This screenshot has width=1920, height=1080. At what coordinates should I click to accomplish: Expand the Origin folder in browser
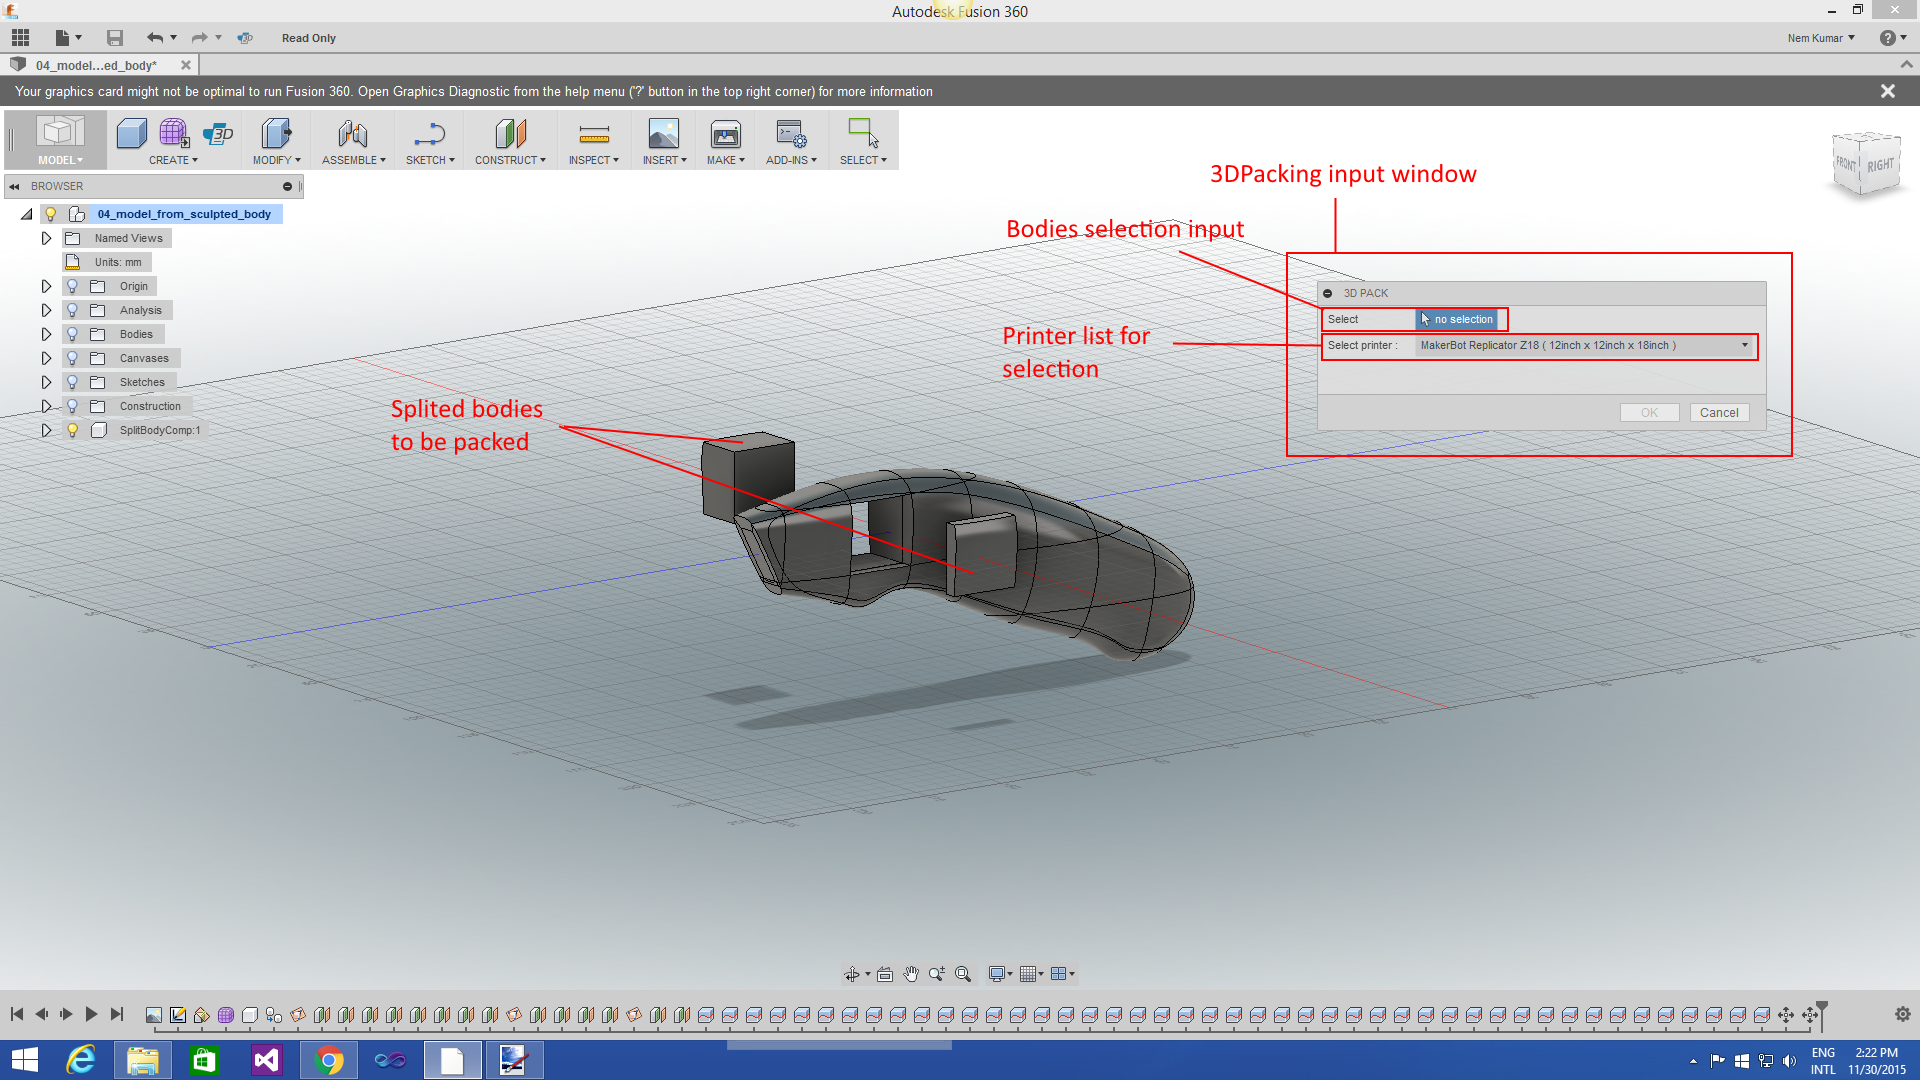46,286
